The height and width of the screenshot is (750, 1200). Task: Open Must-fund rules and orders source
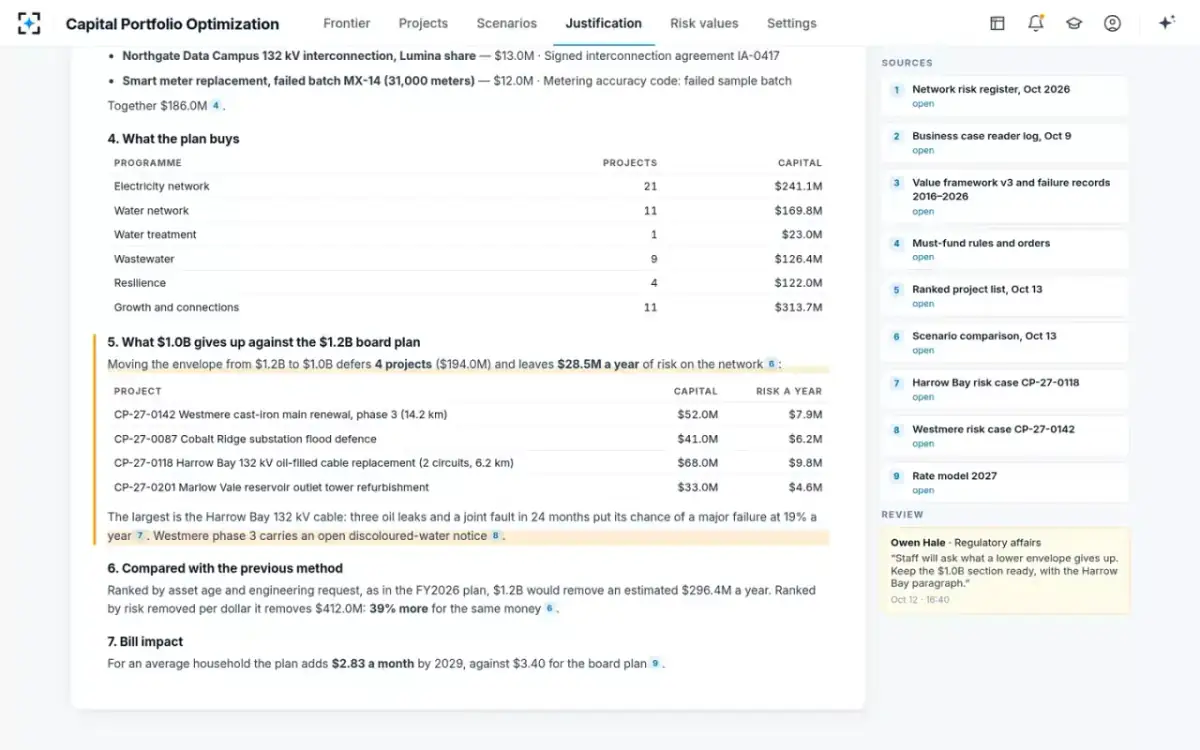(1005, 250)
